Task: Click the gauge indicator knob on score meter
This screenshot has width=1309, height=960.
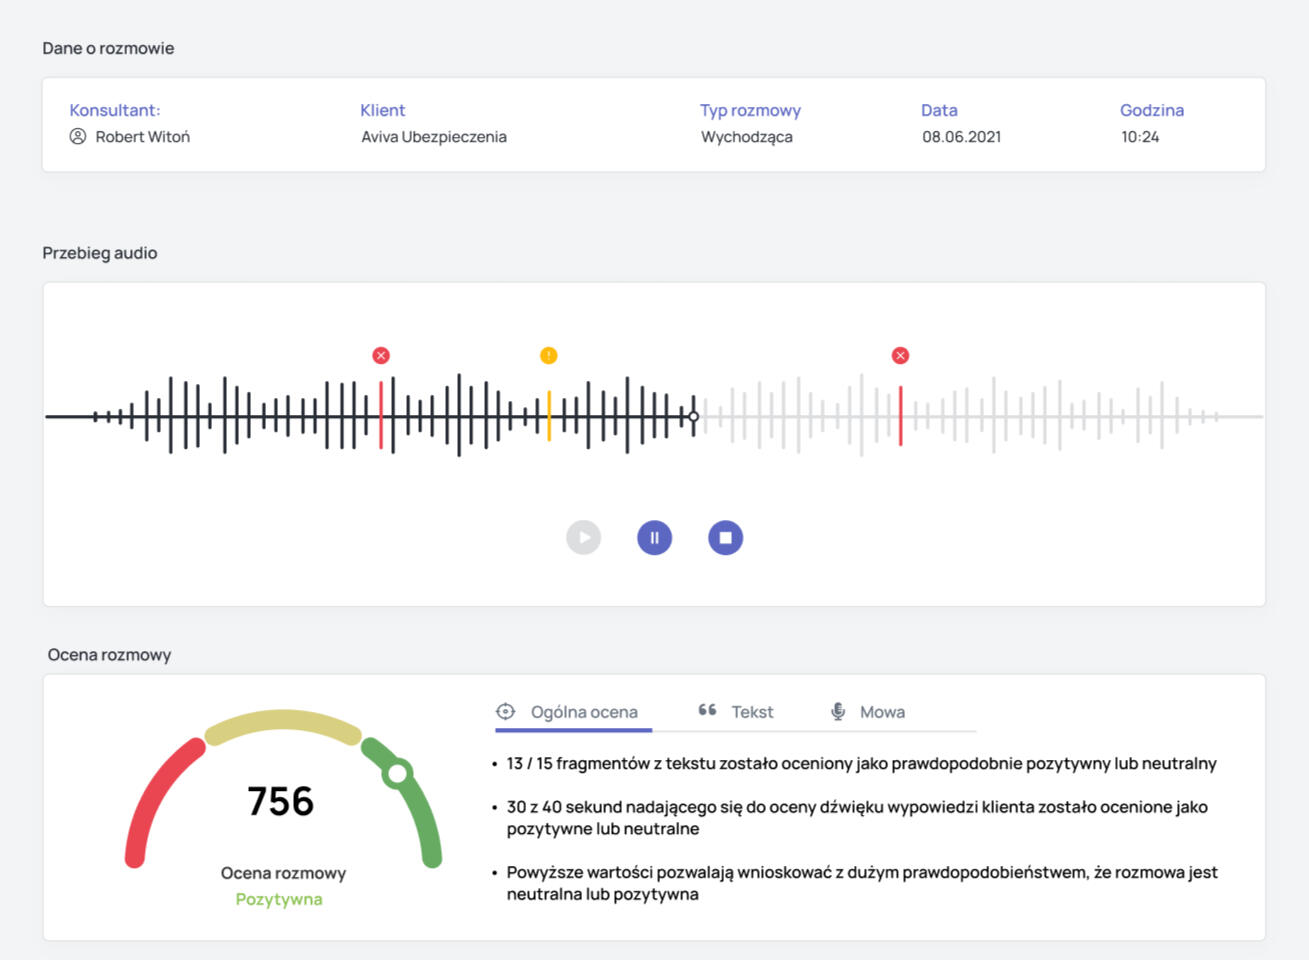Action: click(x=398, y=773)
